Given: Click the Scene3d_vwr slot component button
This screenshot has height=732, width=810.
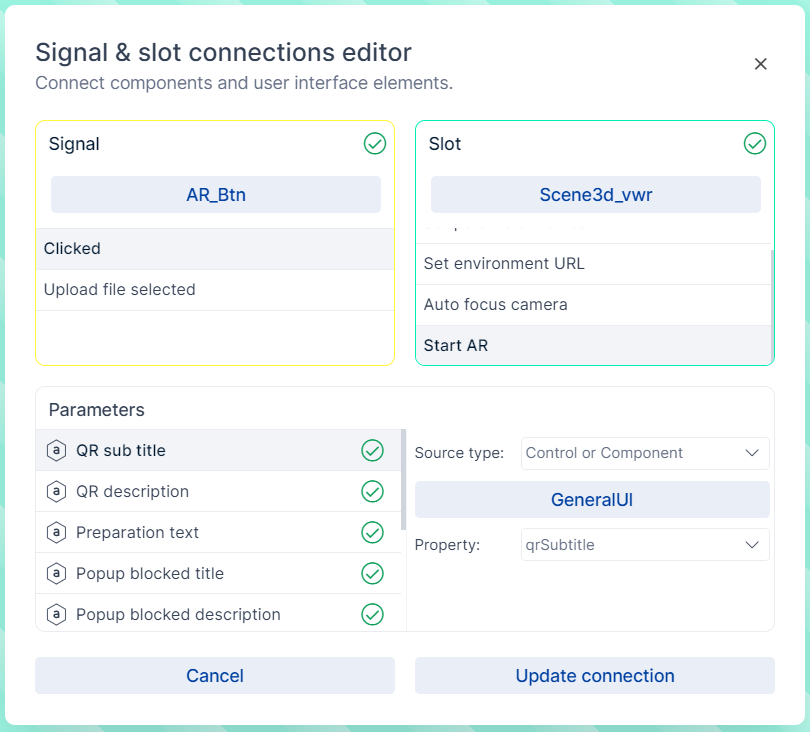Looking at the screenshot, I should tap(596, 195).
